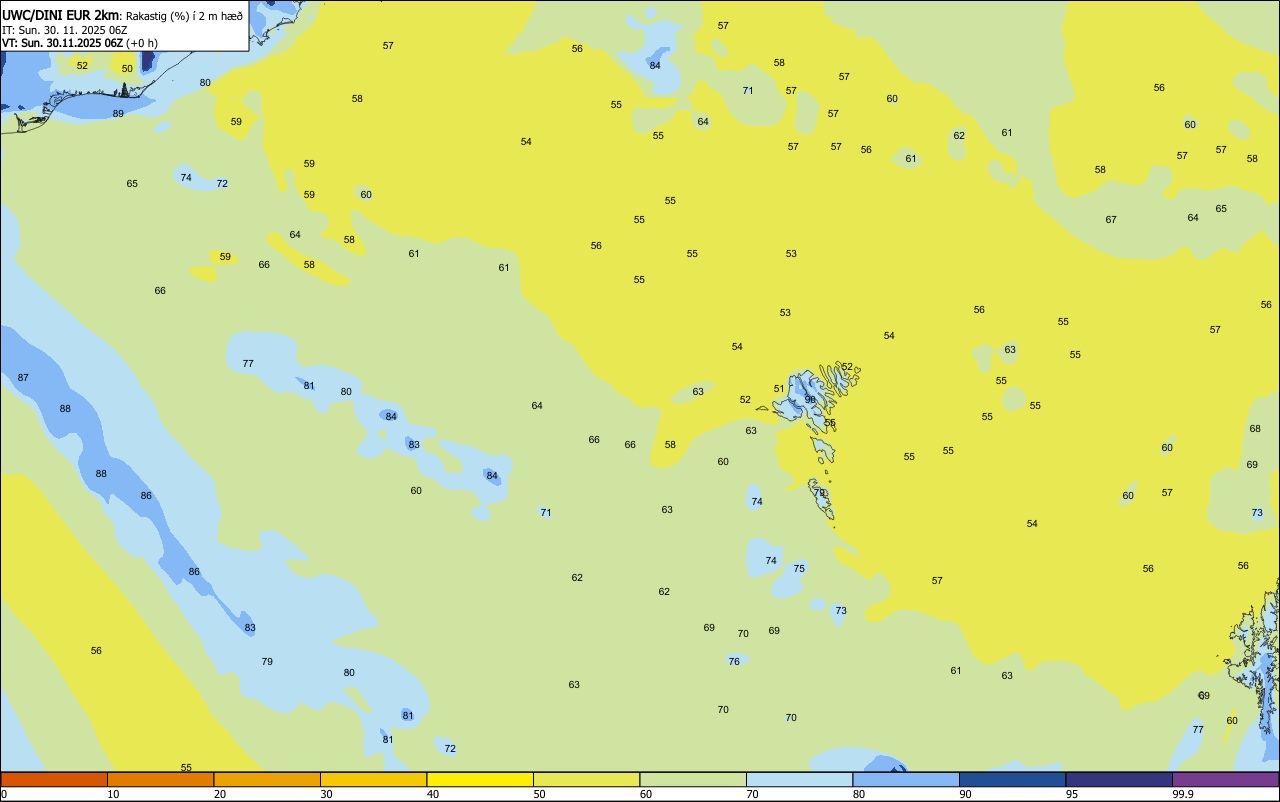Image resolution: width=1280 pixels, height=802 pixels.
Task: Click the 40–50 bright yellow legend swatch
Action: click(x=480, y=779)
